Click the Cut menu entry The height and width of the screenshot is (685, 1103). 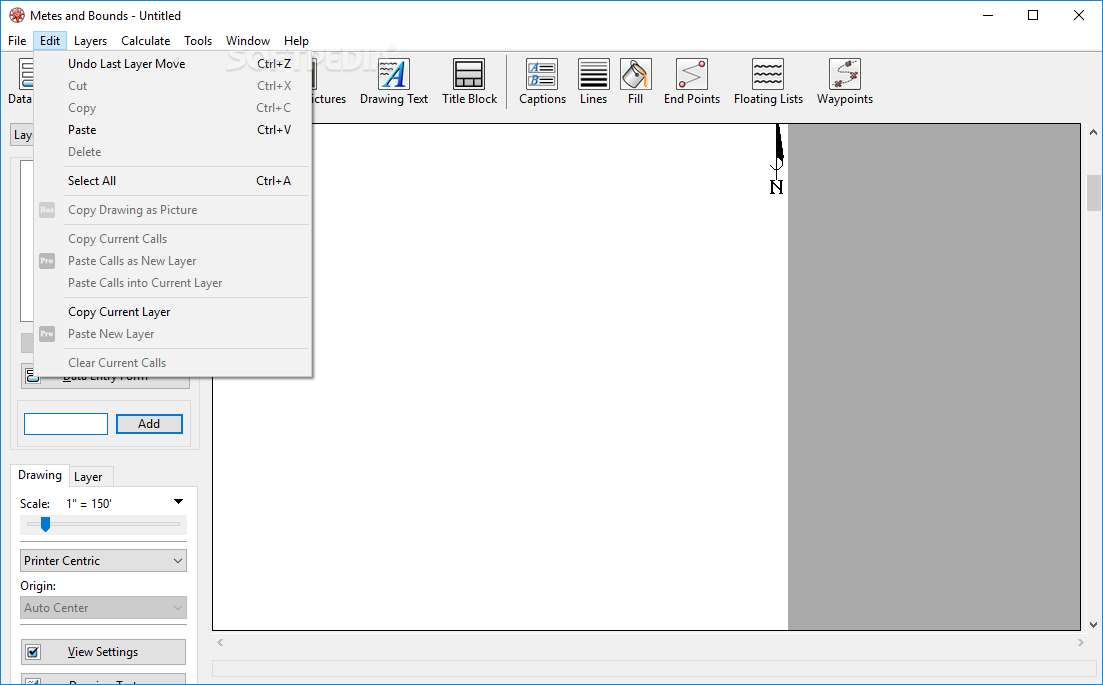pyautogui.click(x=173, y=86)
